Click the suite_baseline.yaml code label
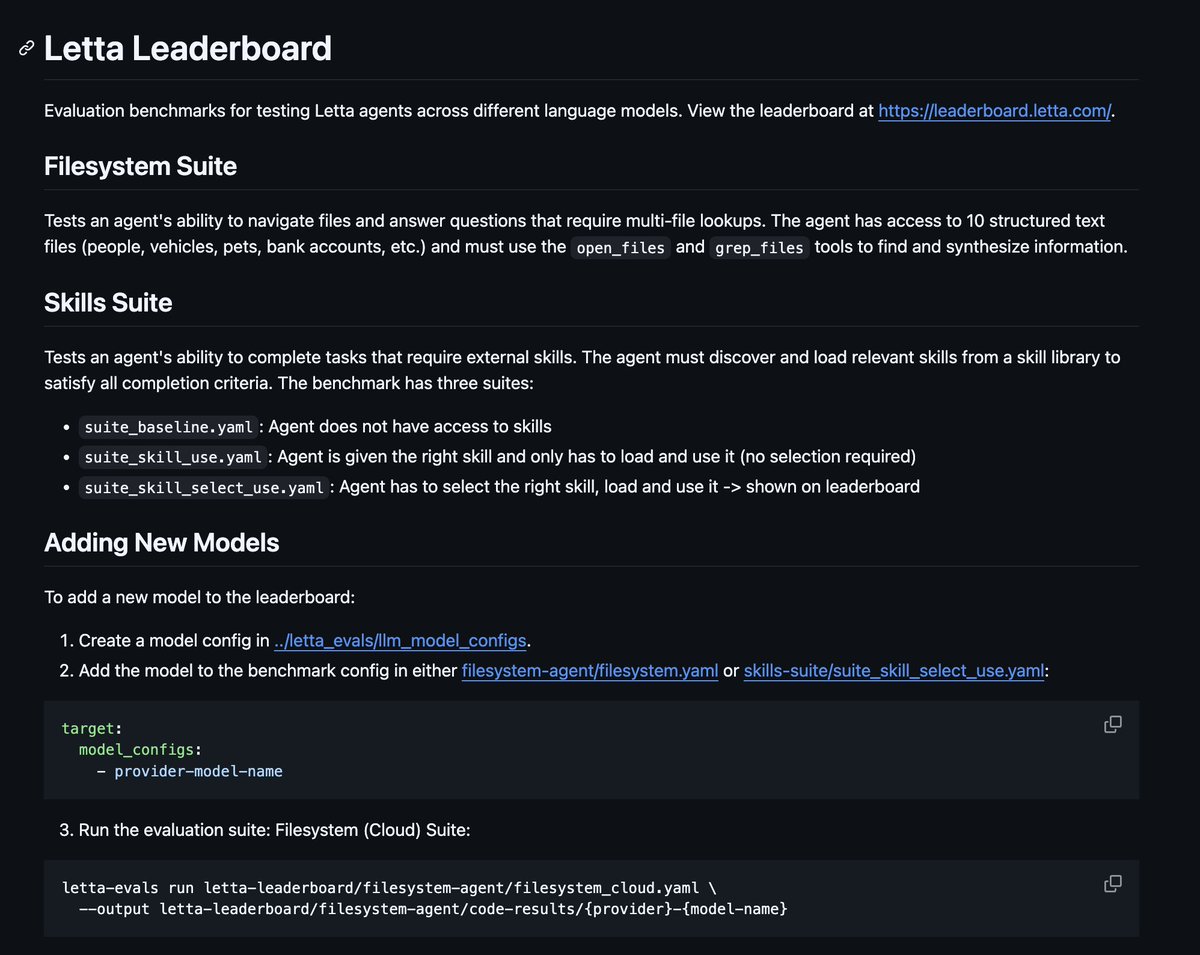This screenshot has height=955, width=1200. [168, 427]
